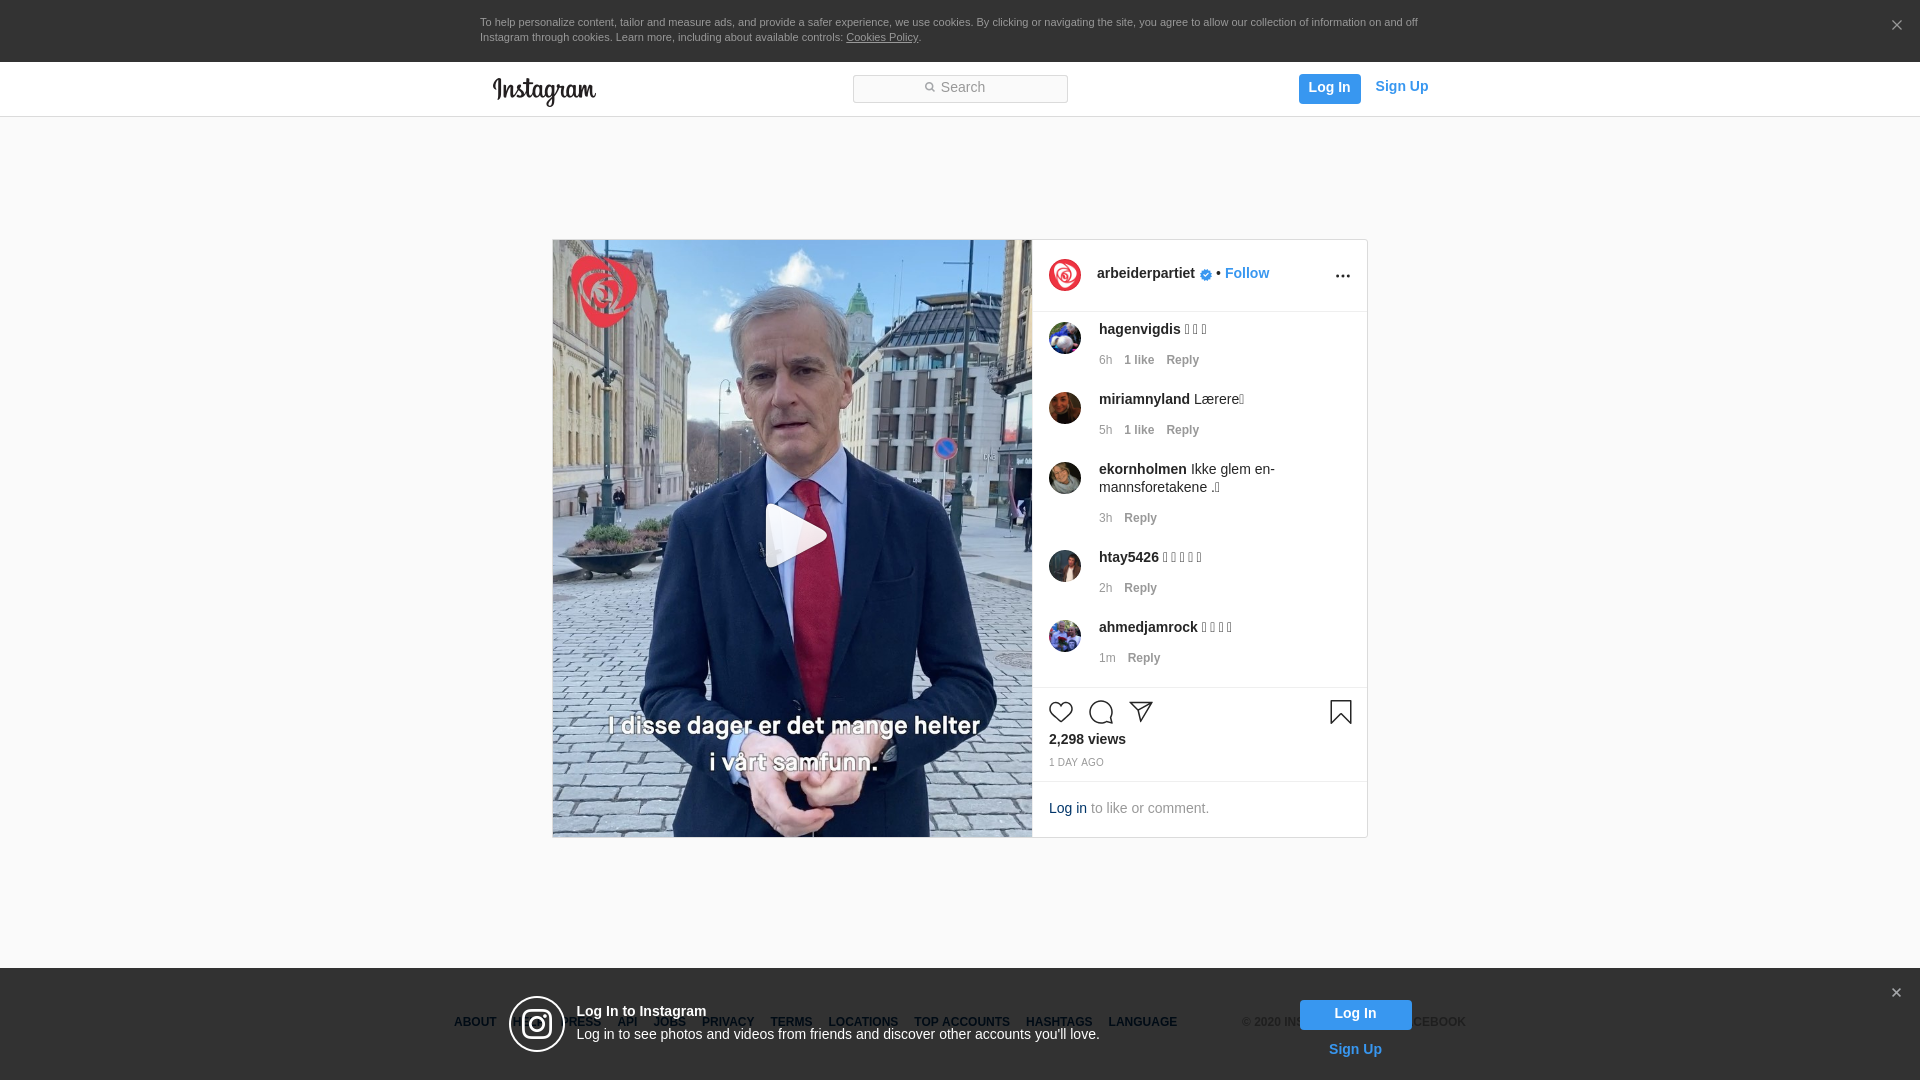Open miriamnyland username

pyautogui.click(x=1144, y=399)
